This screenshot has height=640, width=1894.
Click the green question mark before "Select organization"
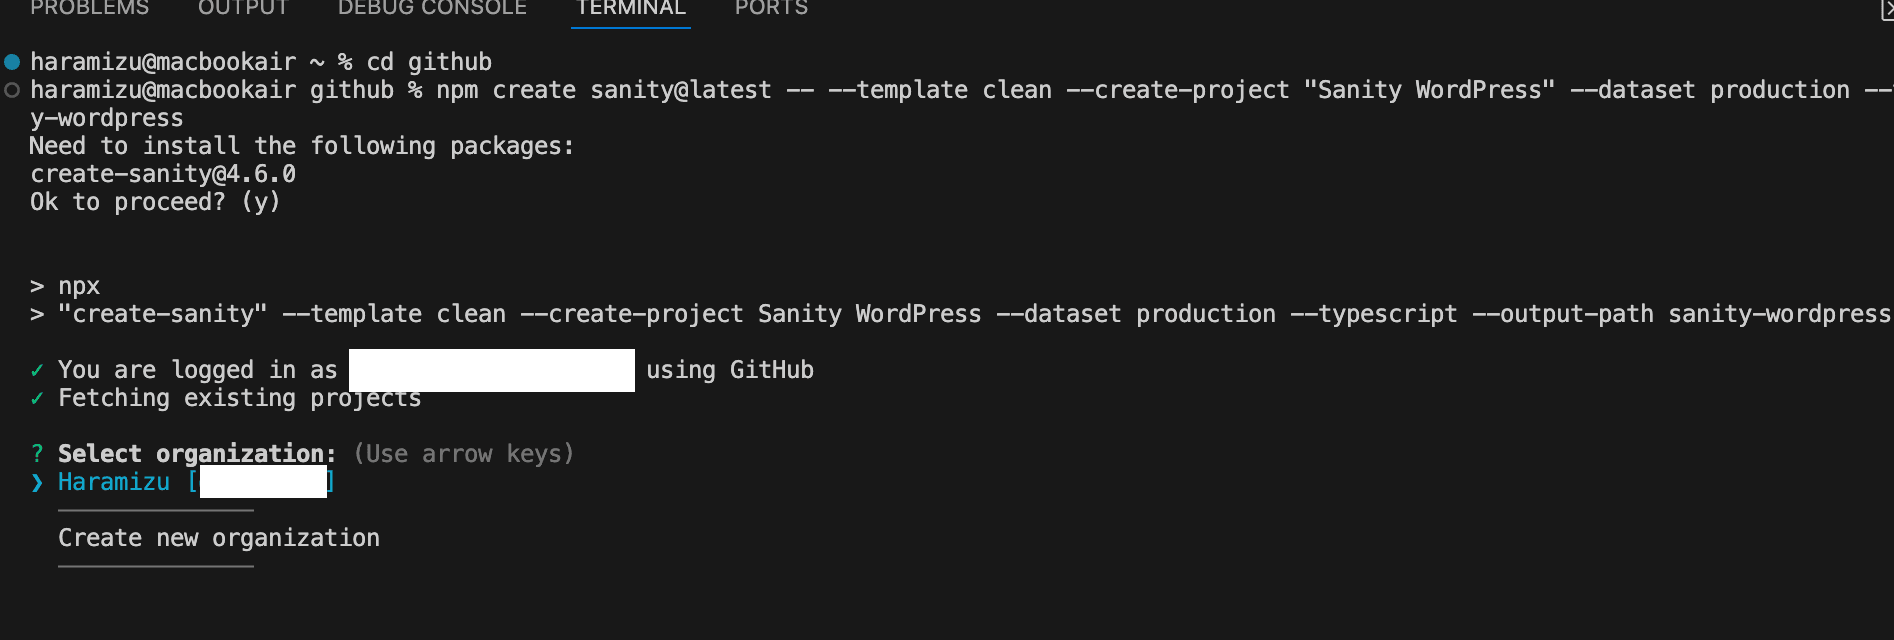coord(37,454)
